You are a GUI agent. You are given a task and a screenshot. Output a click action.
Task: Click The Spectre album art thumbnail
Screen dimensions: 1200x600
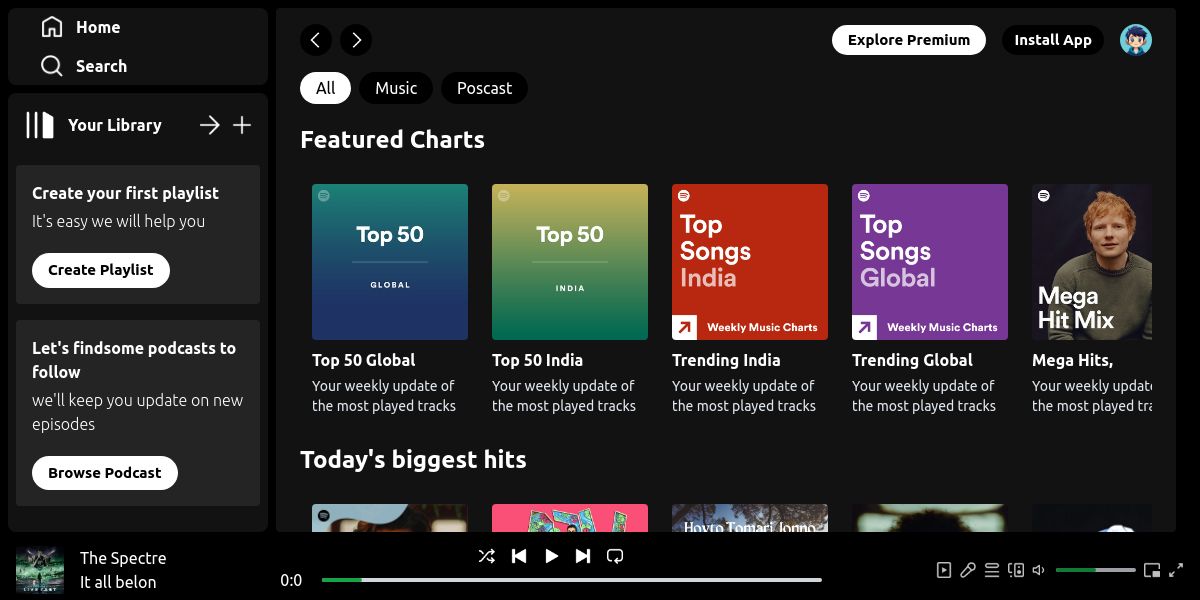coord(40,570)
